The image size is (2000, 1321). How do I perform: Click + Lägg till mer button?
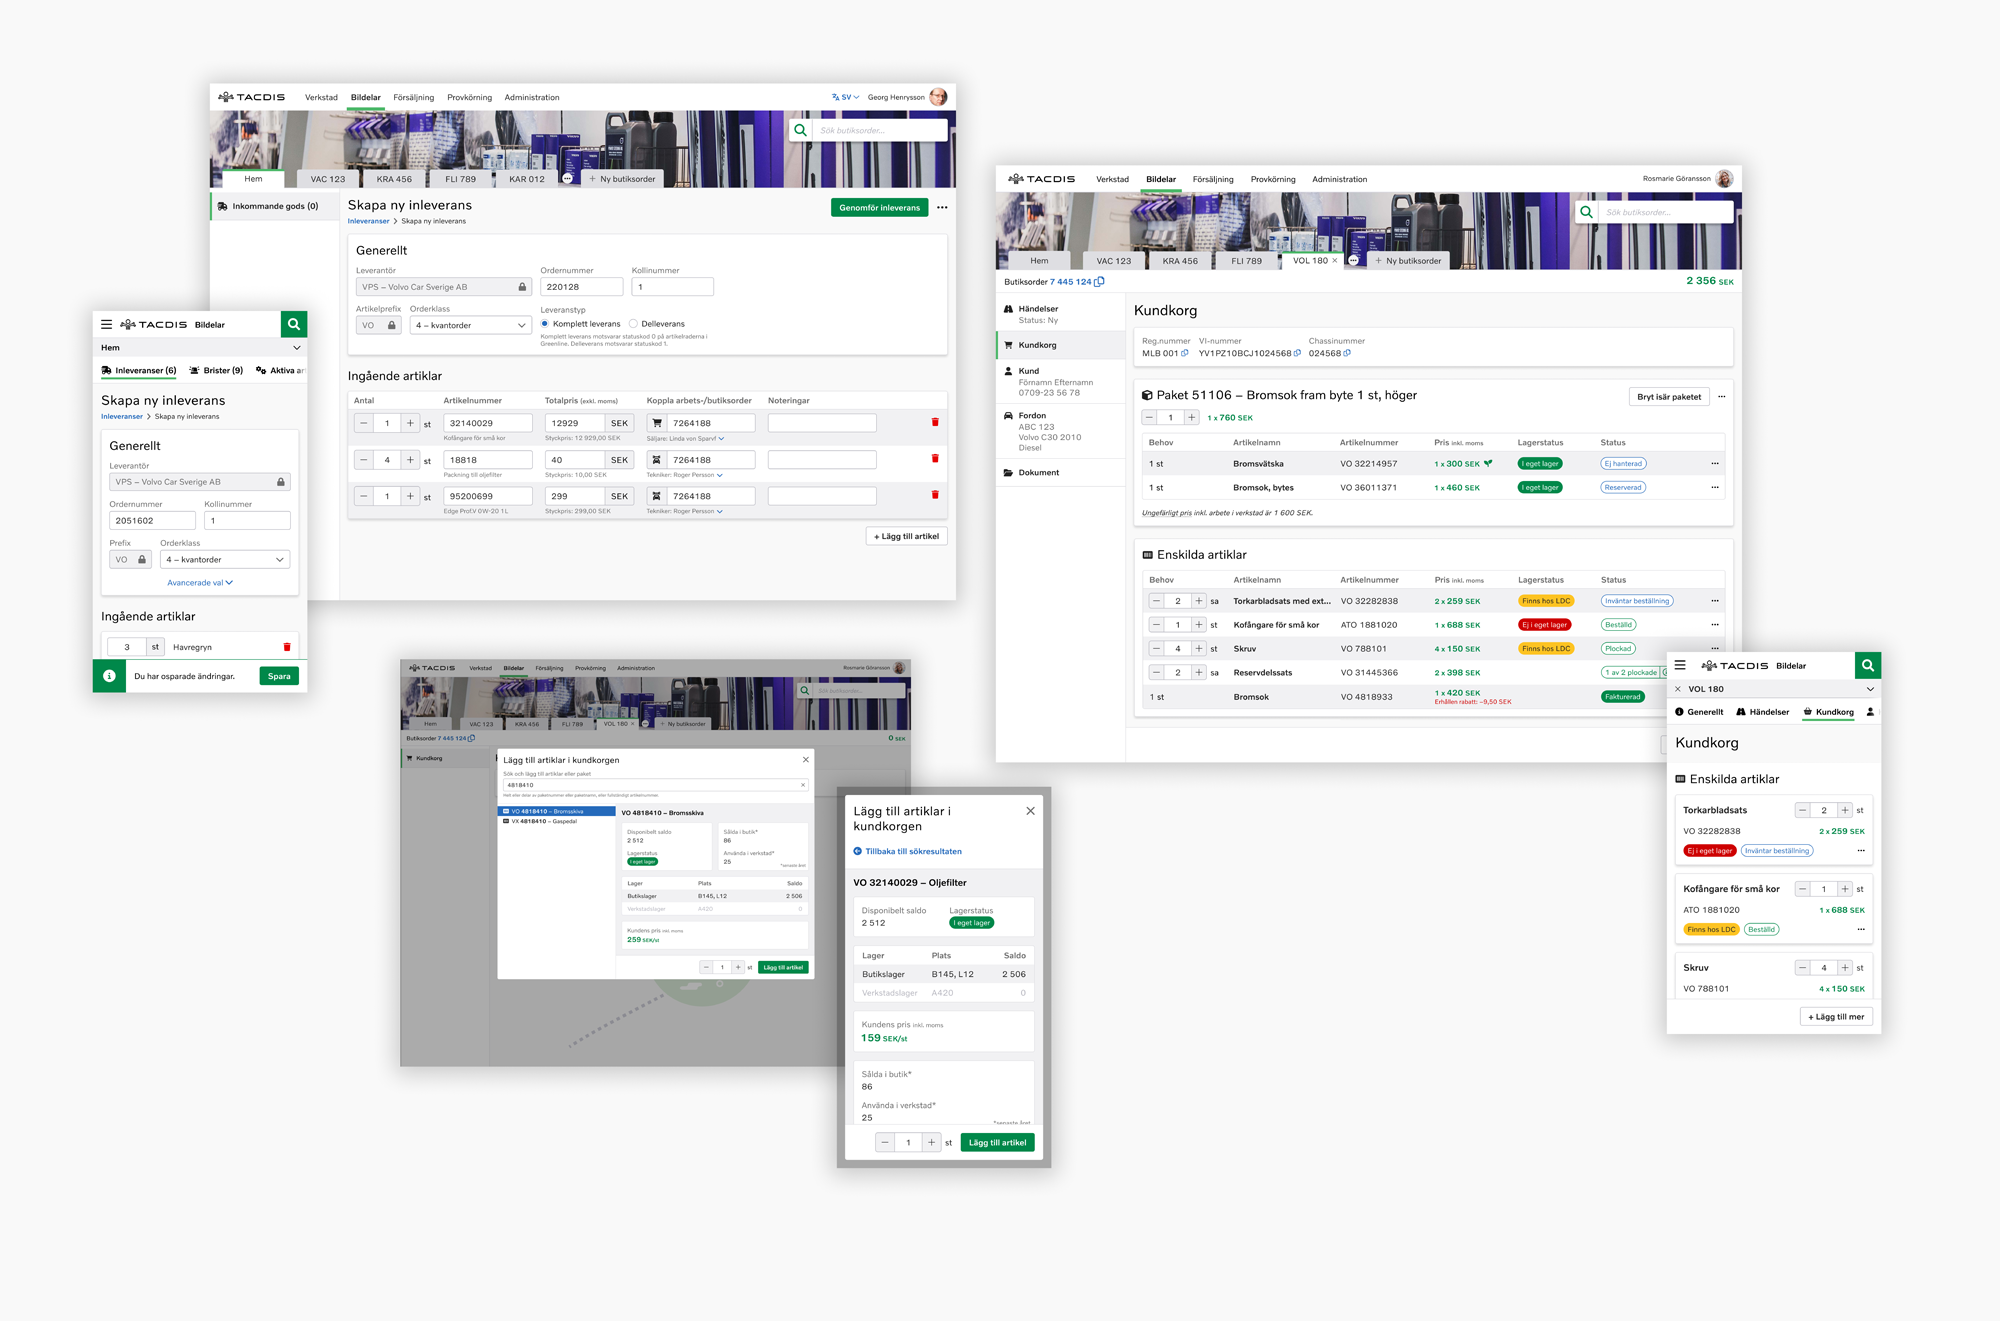[x=1836, y=1017]
